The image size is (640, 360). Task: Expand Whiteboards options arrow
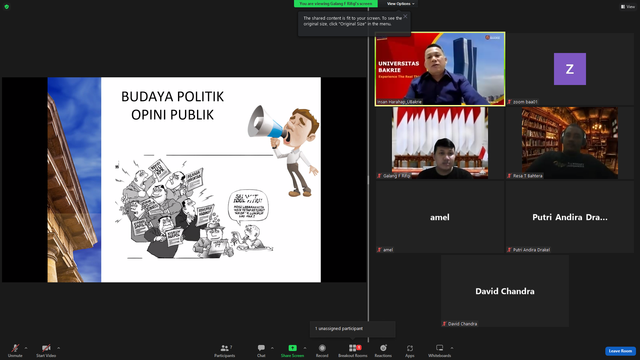(452, 348)
